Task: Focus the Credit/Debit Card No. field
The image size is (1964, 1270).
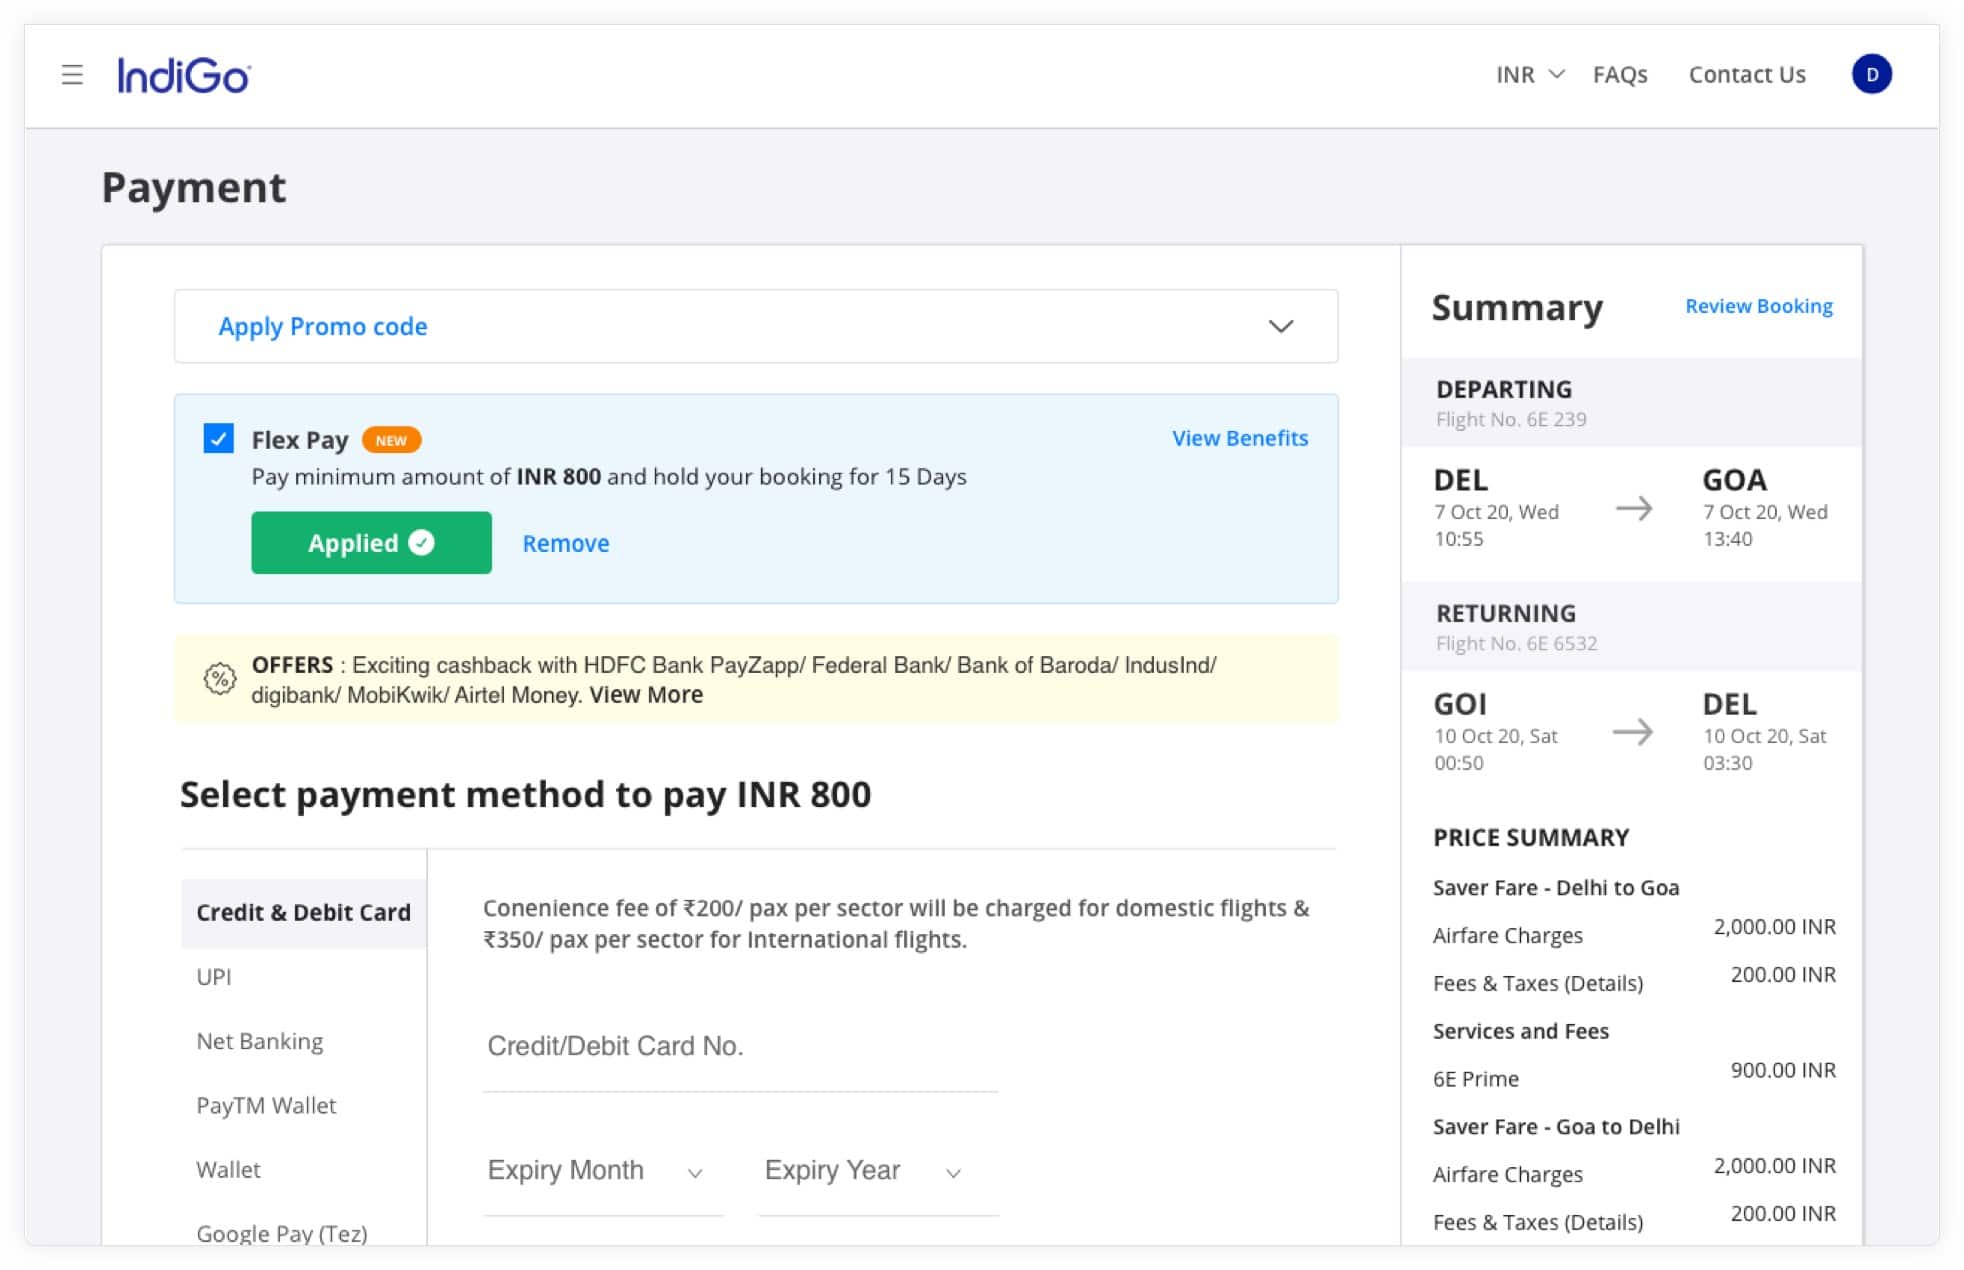Action: 740,1047
